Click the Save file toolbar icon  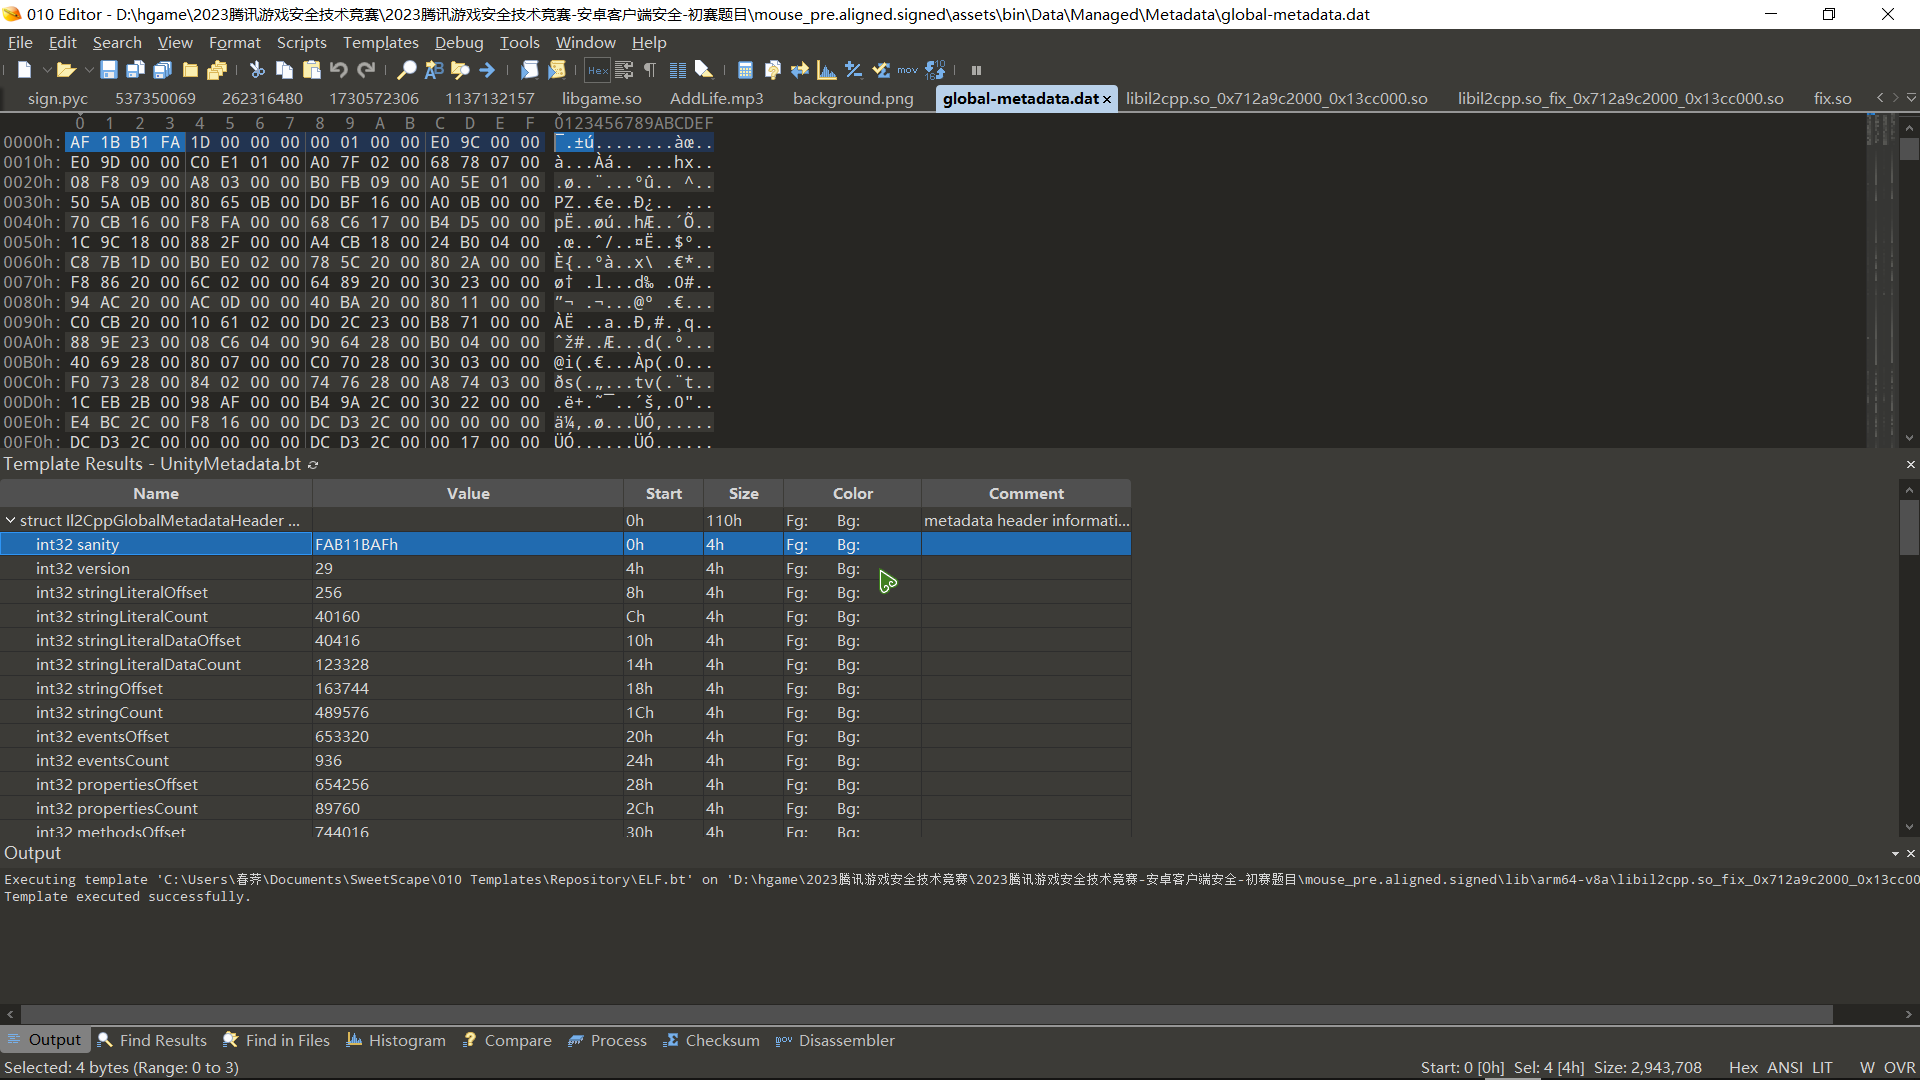(109, 70)
